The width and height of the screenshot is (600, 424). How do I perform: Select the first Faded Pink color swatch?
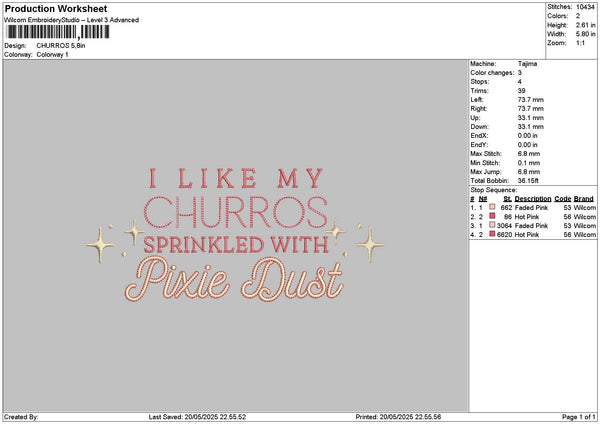coord(493,207)
